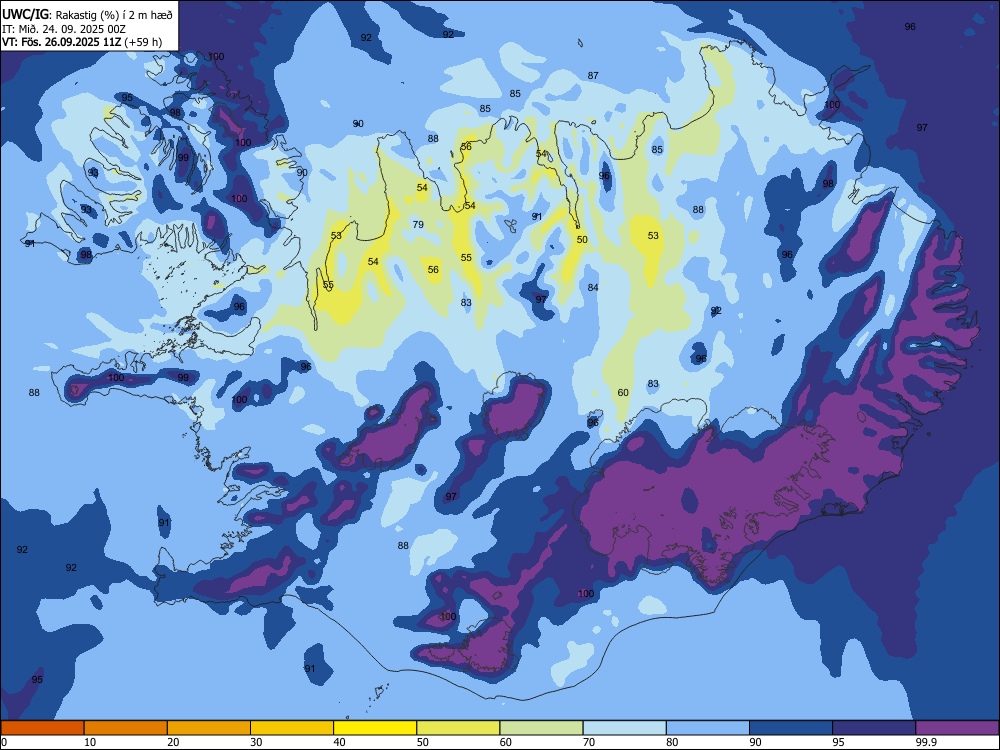Image resolution: width=1000 pixels, height=750 pixels.
Task: Click the map humidity value '84'
Action: click(x=593, y=288)
